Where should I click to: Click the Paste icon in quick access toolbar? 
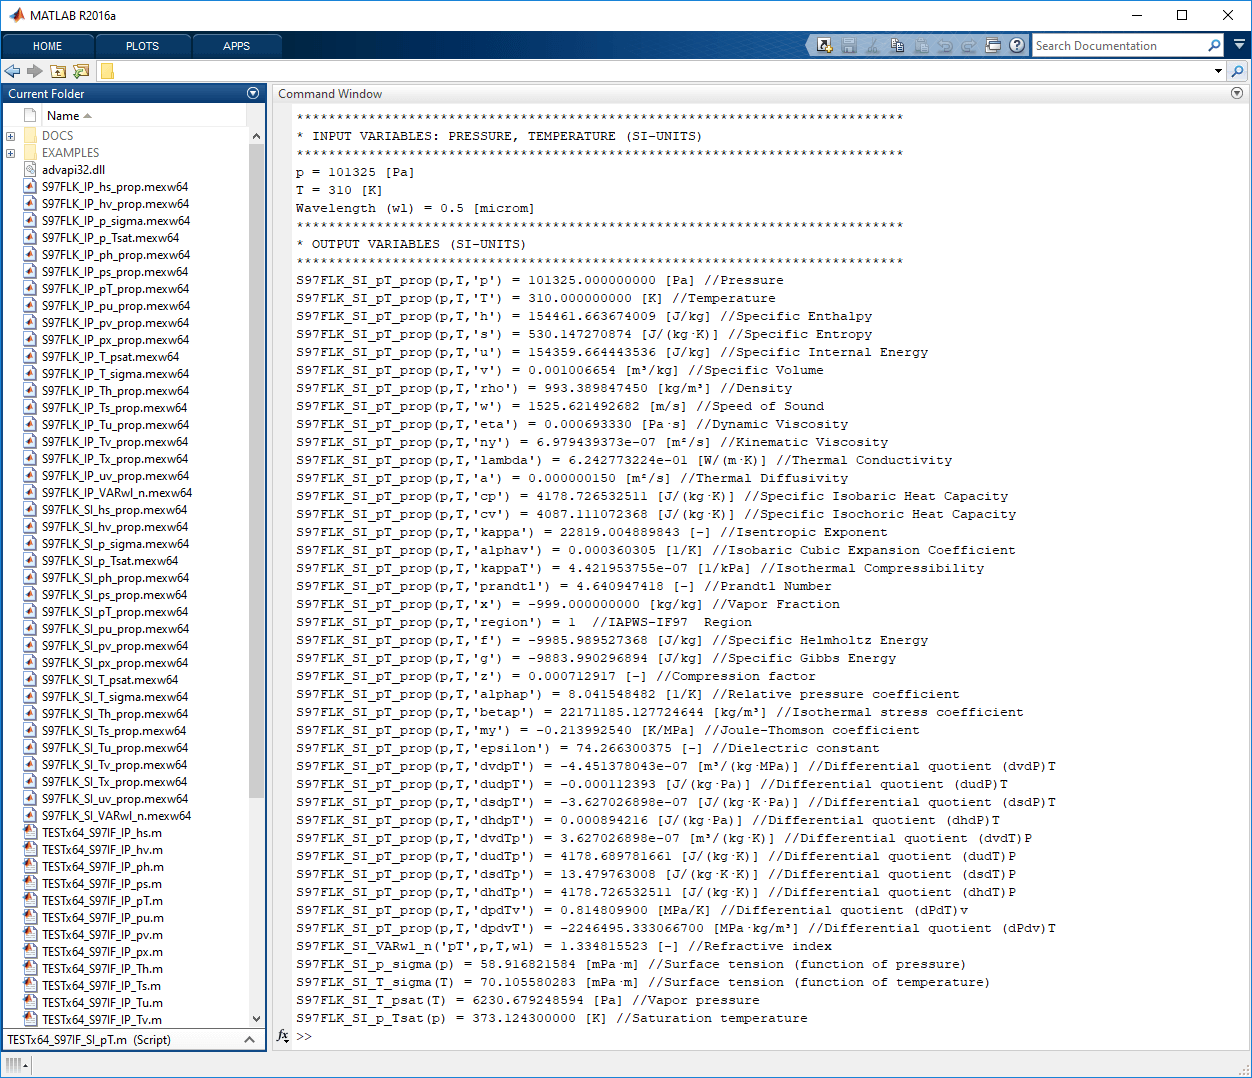(x=921, y=45)
